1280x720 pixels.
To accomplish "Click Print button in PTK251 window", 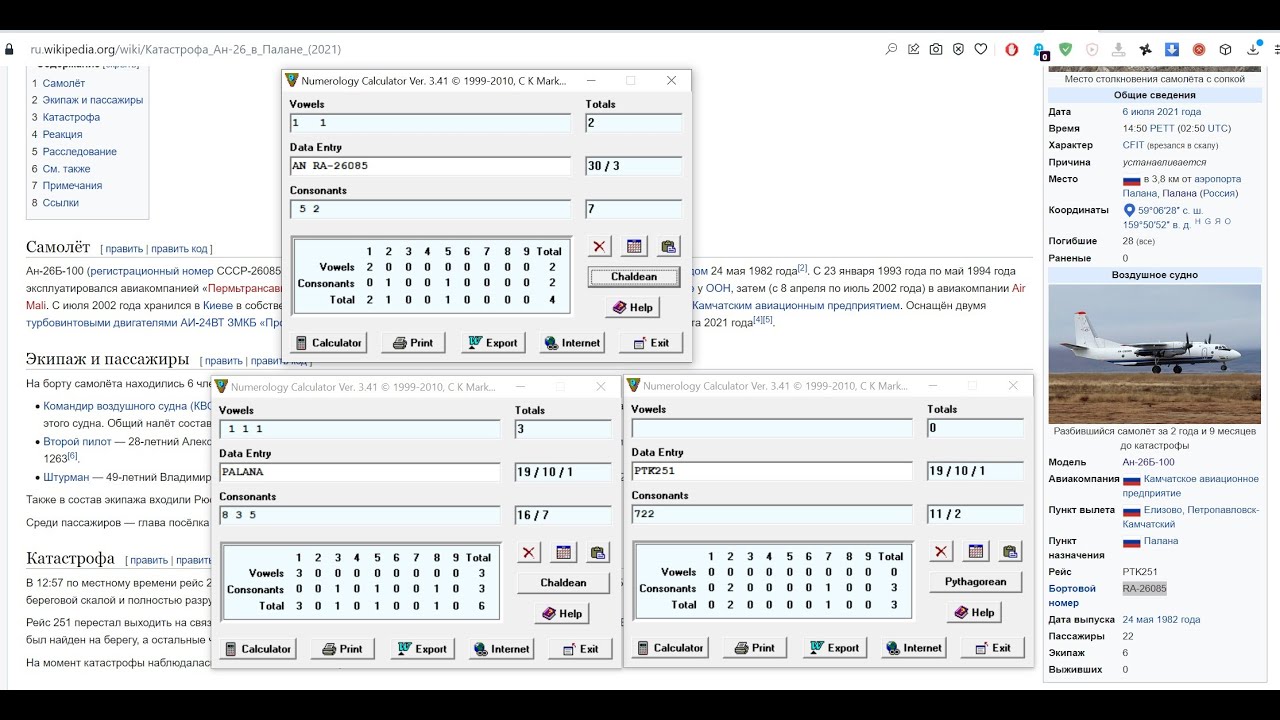I will coord(755,648).
